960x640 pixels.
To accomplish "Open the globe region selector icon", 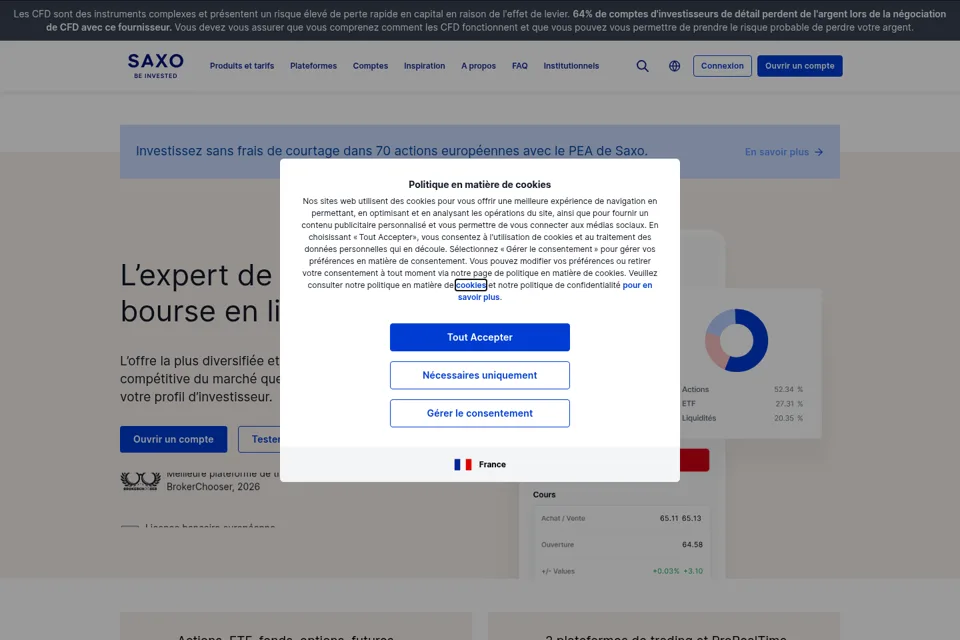I will click(674, 66).
